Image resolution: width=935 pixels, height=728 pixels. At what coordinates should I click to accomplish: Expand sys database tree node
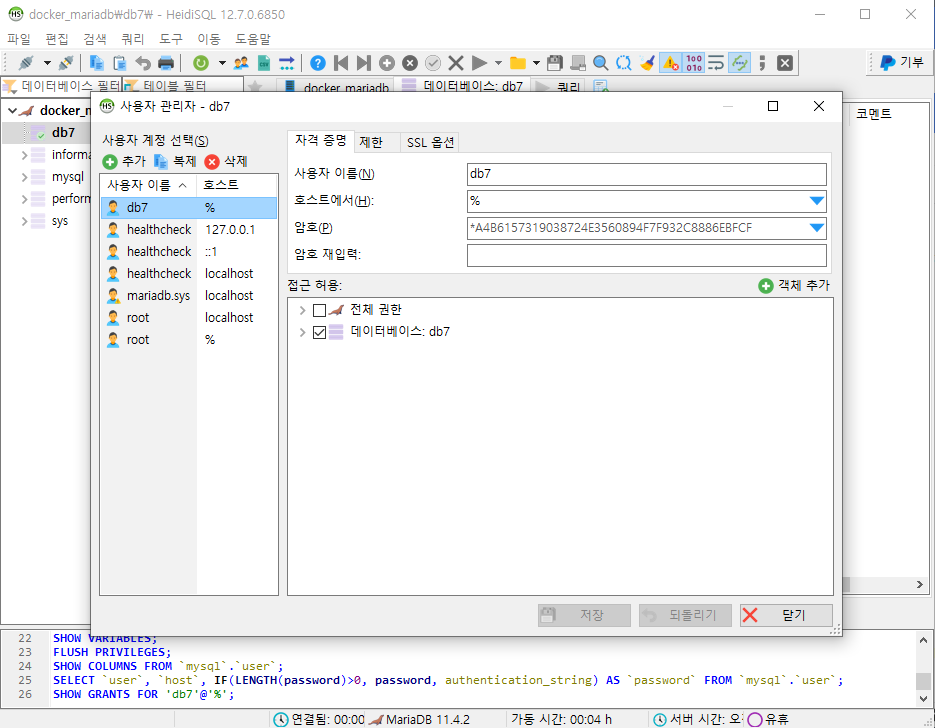(x=24, y=221)
